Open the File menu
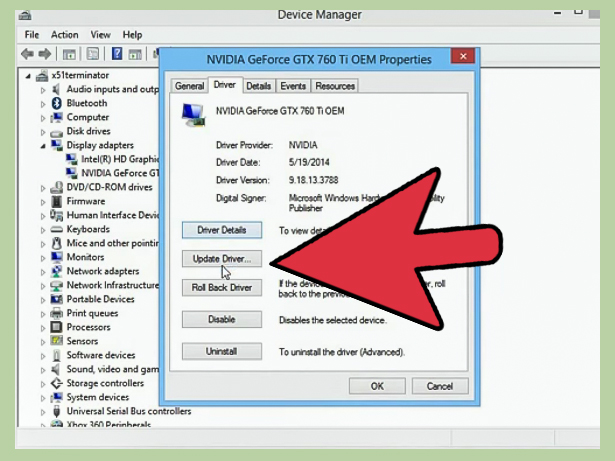Screen dimensions: 615x461 point(32,35)
